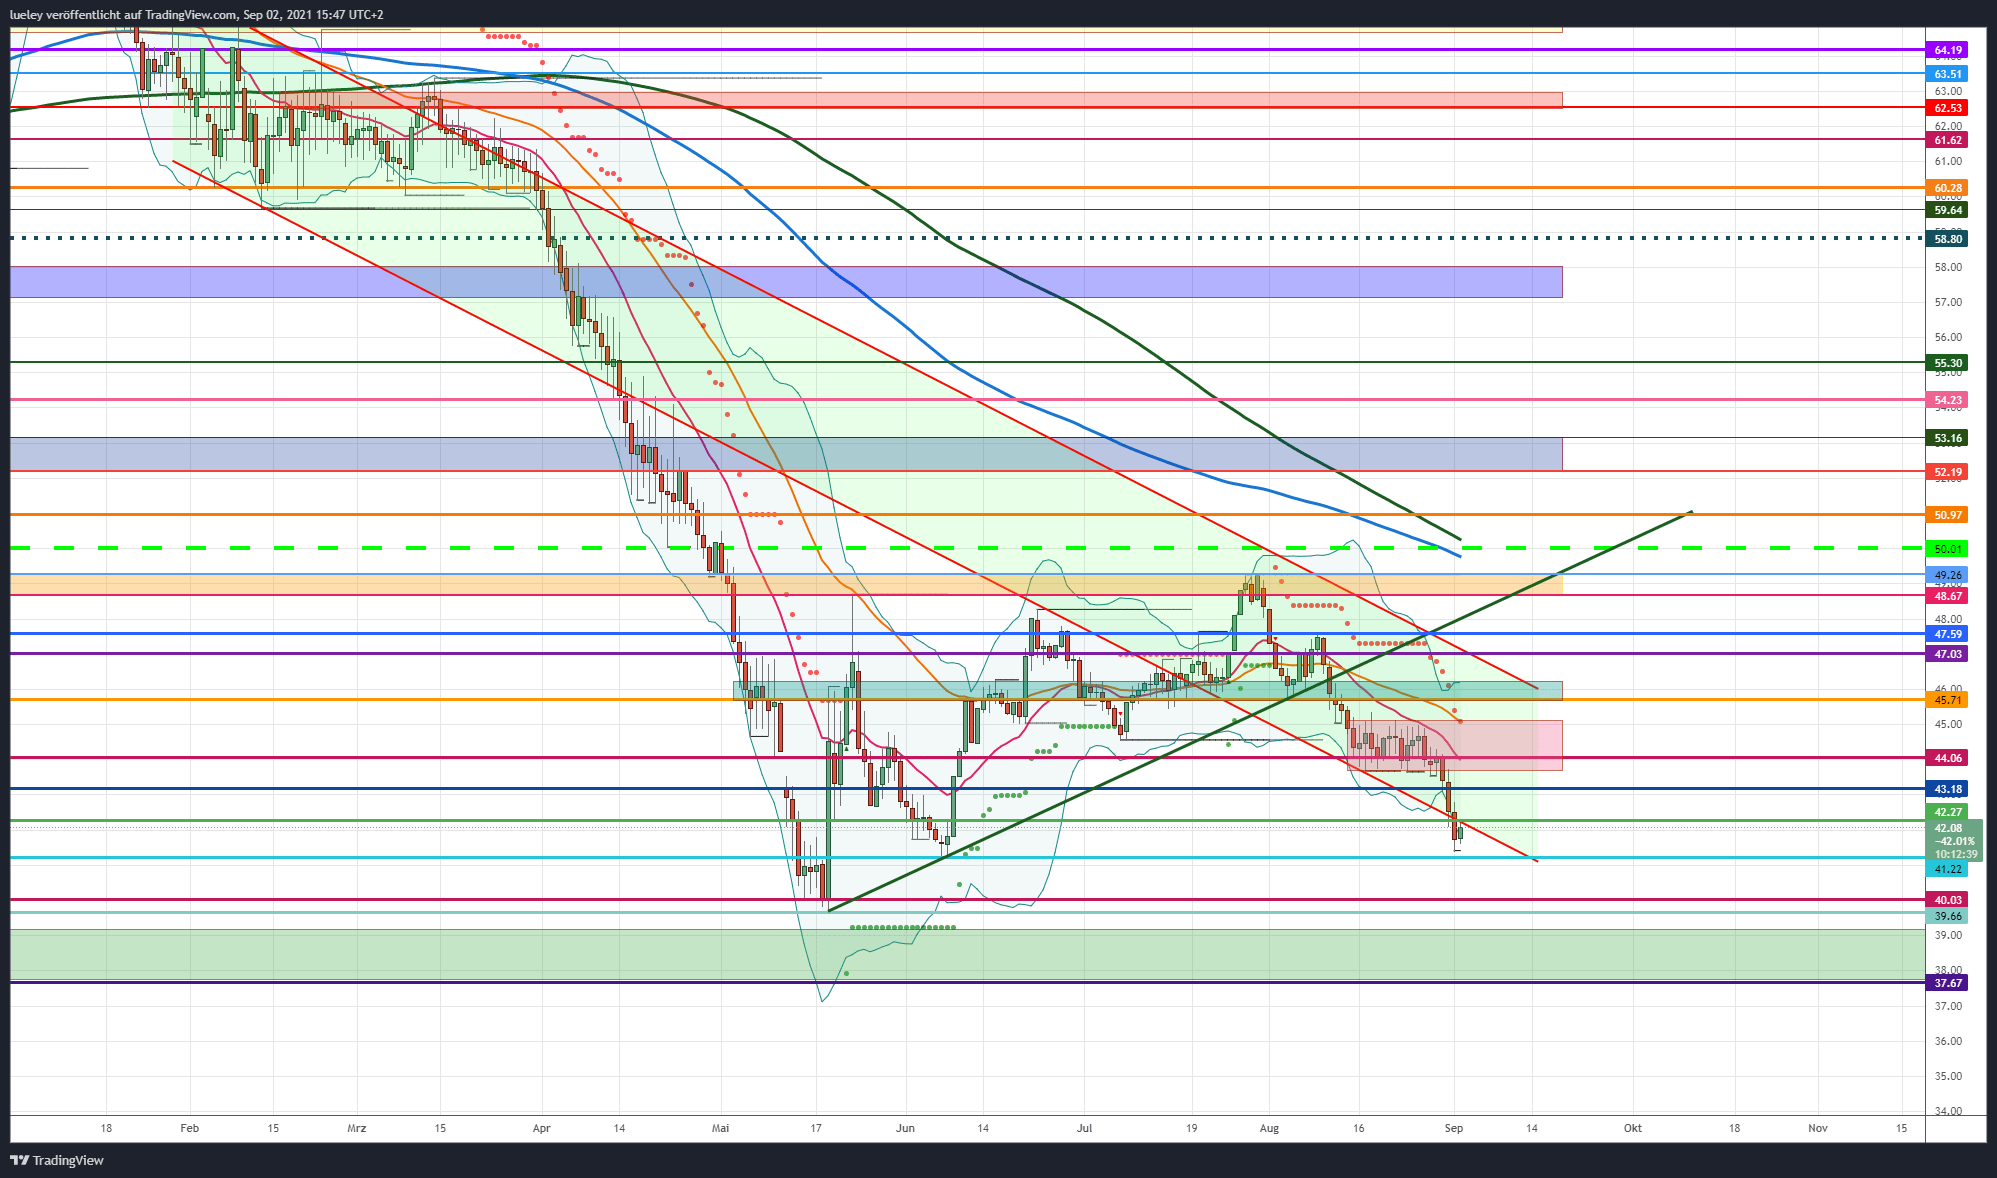Select the cyan 41.22 price label

pyautogui.click(x=1947, y=870)
